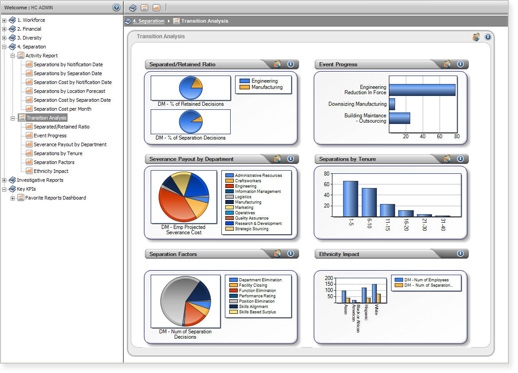Click export icon in Separations by Tenure header
Image resolution: width=518 pixels, height=373 pixels.
[x=447, y=159]
